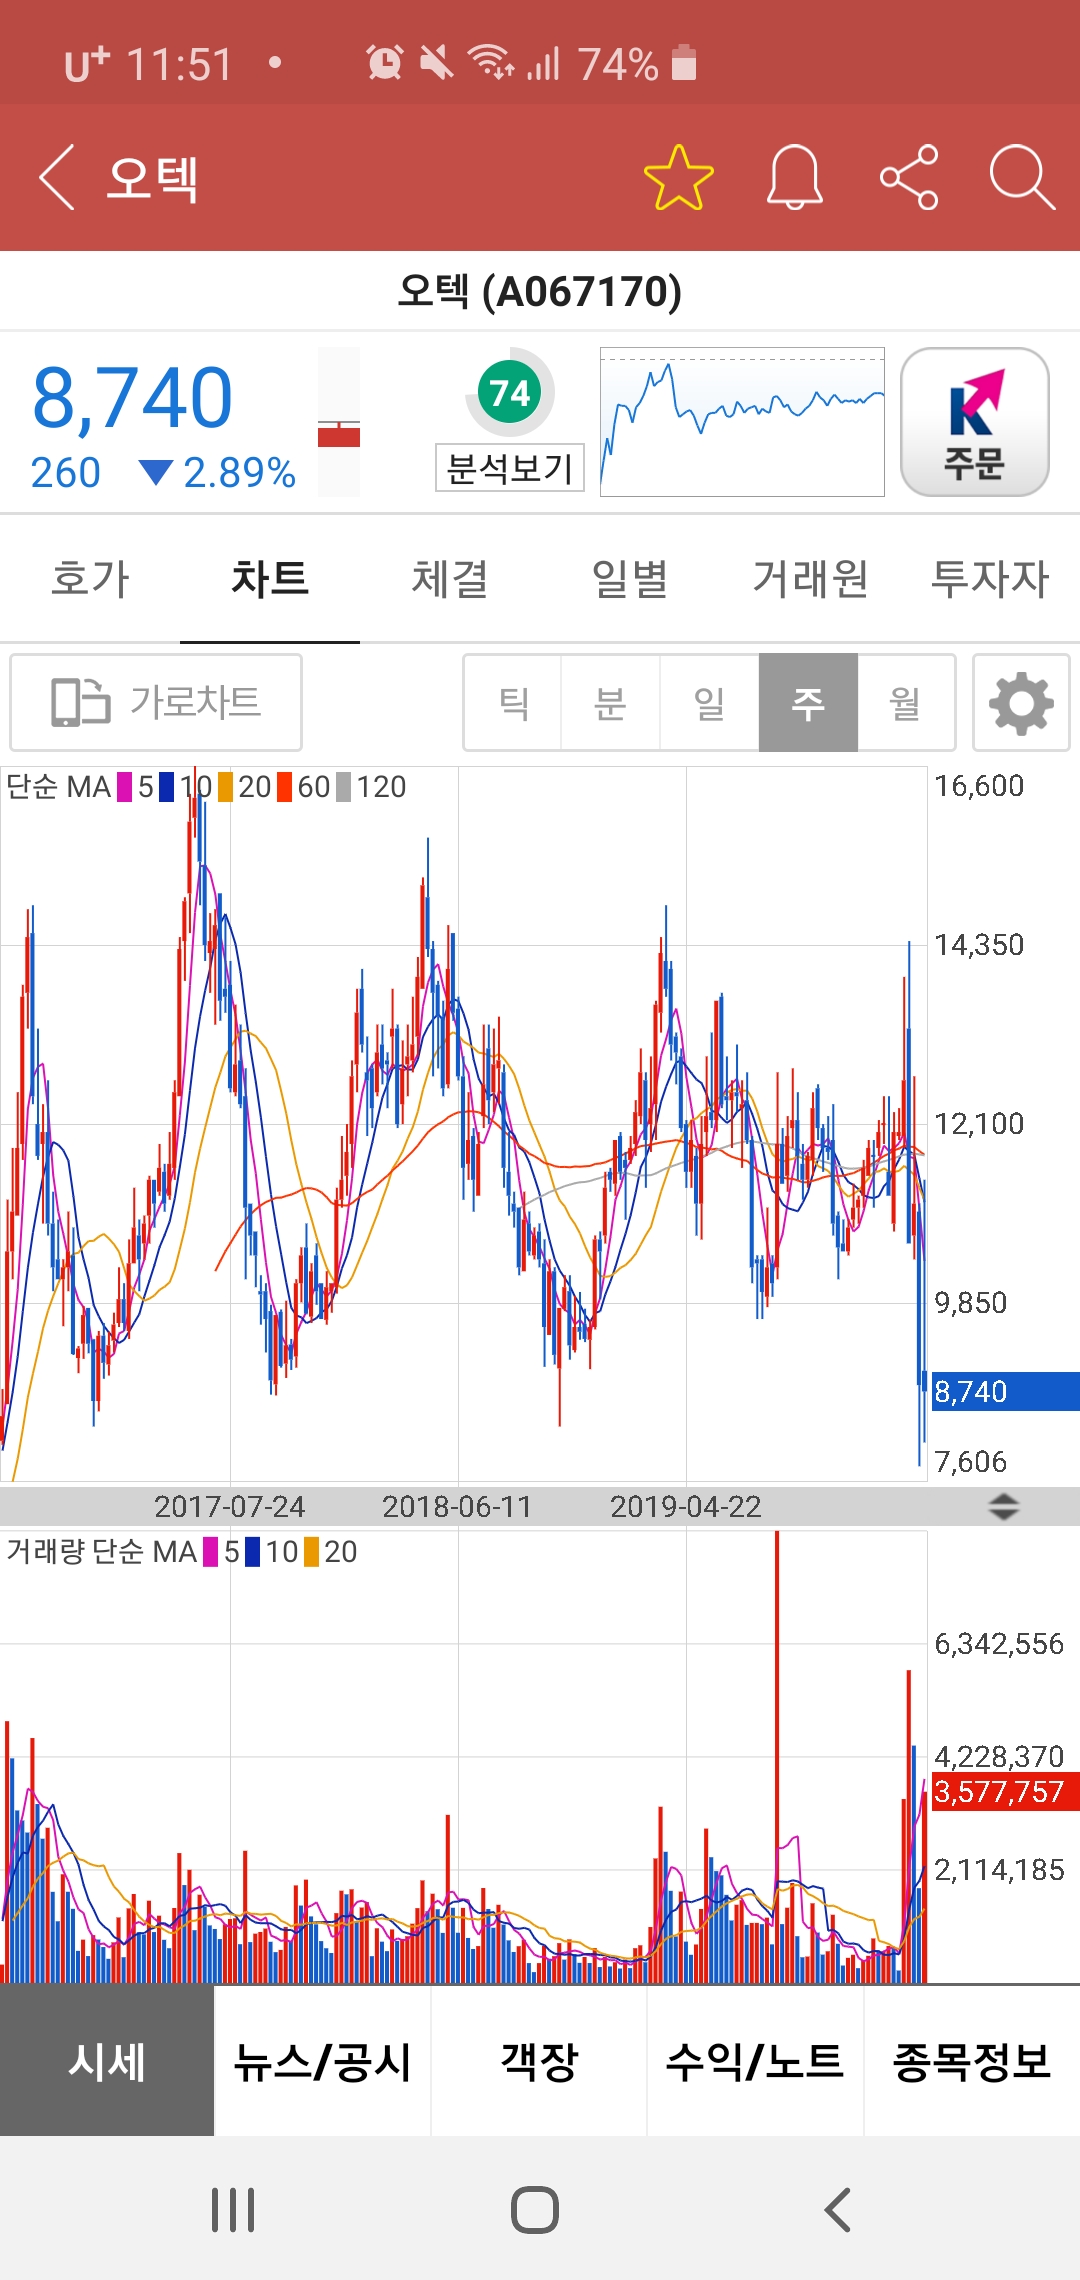
Task: Open the 거래원 tab
Action: coord(810,578)
